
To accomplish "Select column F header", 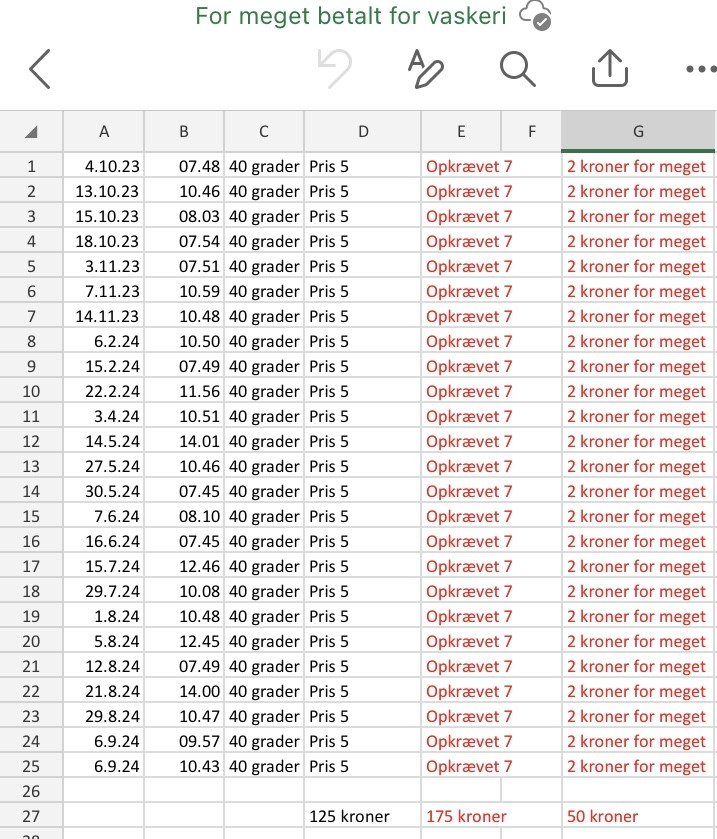I will (531, 132).
